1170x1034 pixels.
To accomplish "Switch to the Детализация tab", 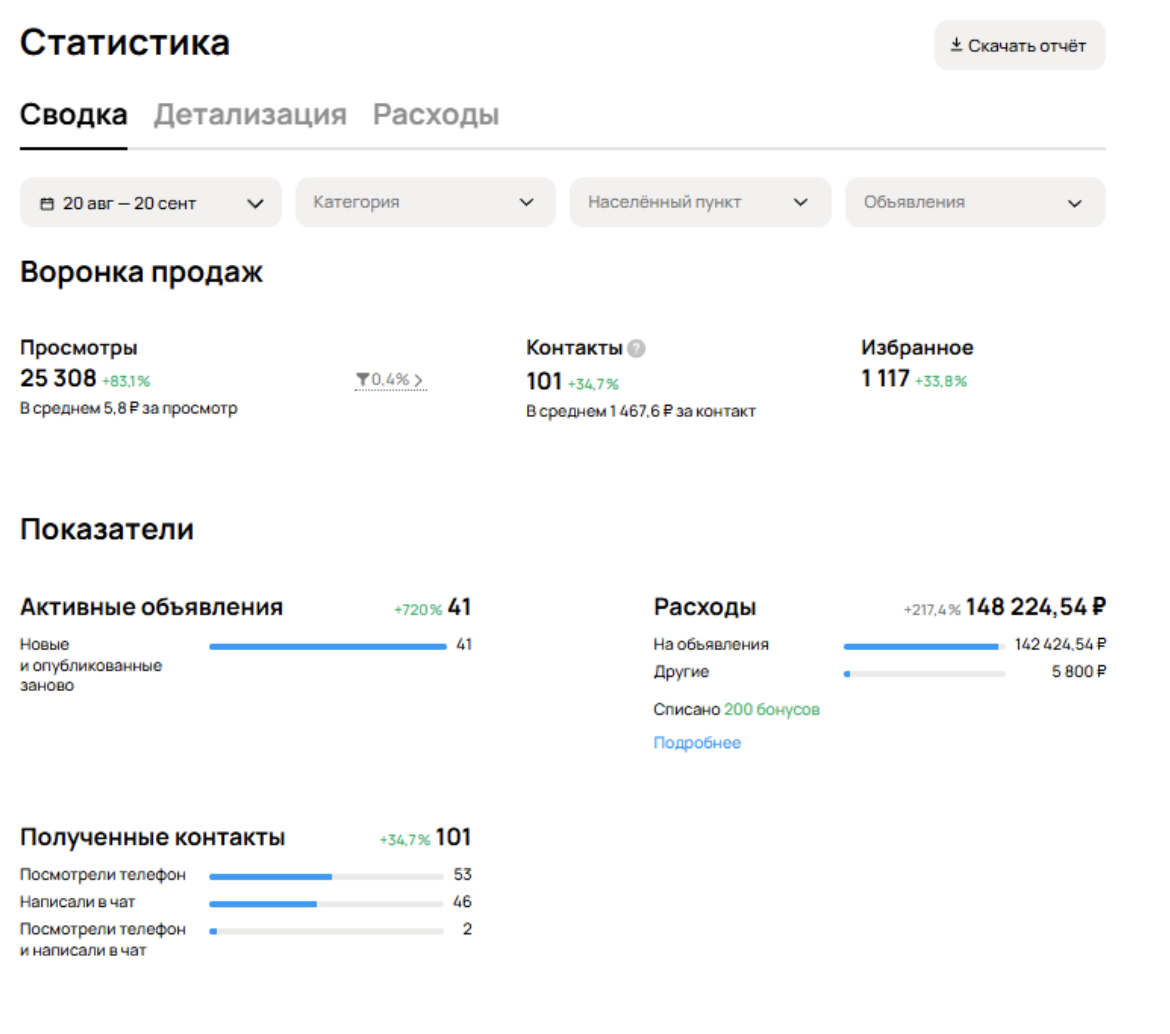I will (249, 114).
